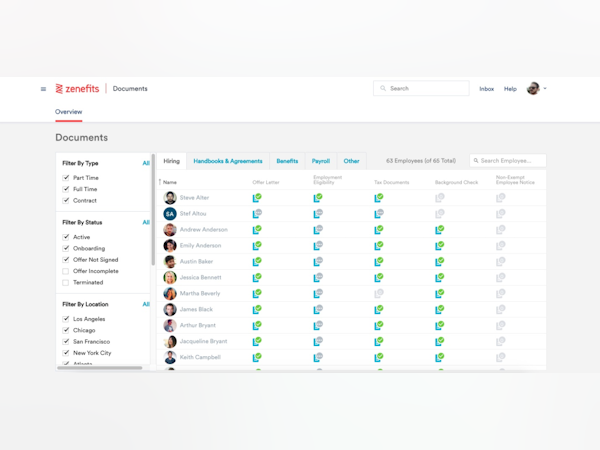600x450 pixels.
Task: Open Emily Anderson's Tax Documents icon
Action: (378, 246)
